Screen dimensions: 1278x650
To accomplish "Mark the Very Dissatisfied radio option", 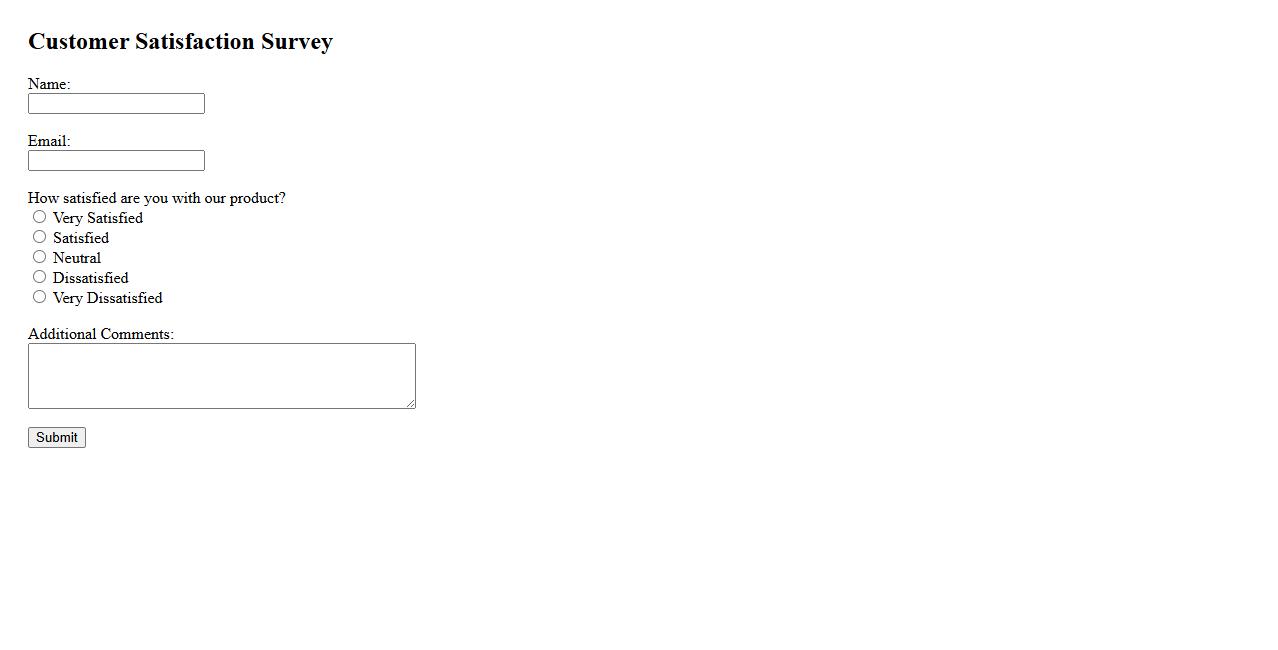I will (x=40, y=297).
